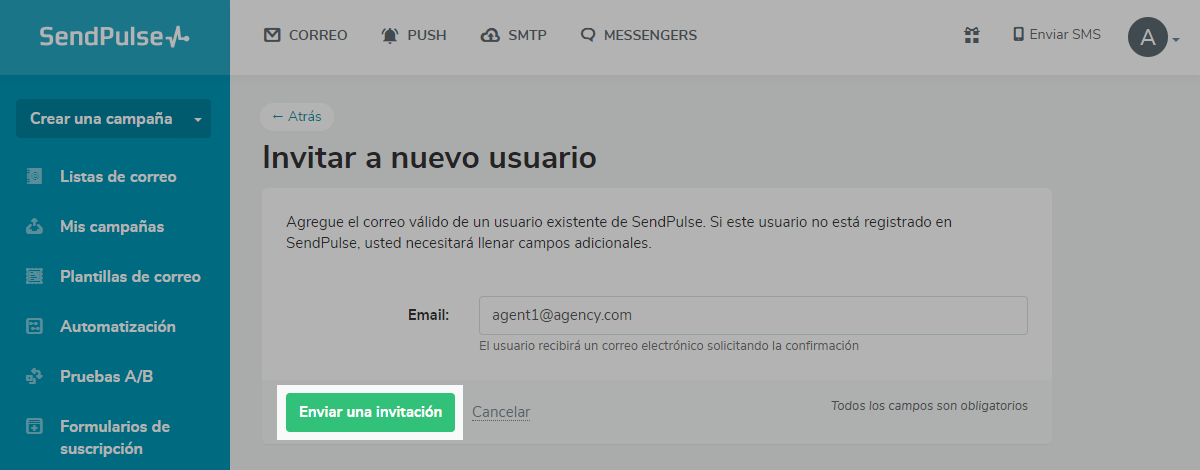Go to Automatización section

118,326
